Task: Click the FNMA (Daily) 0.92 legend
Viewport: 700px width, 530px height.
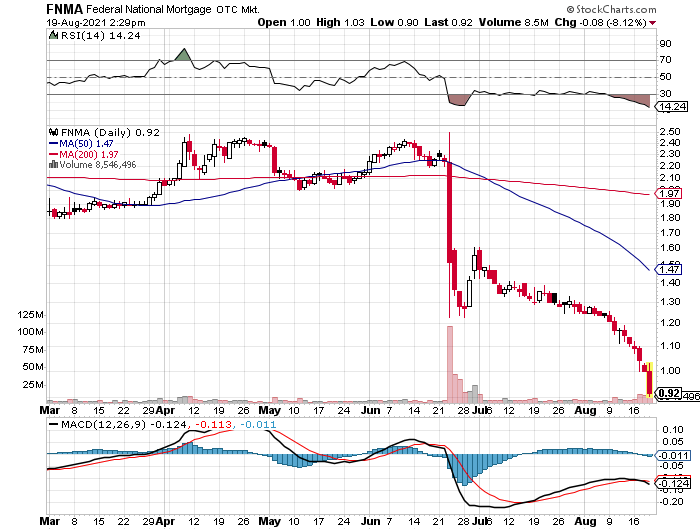Action: tap(110, 133)
